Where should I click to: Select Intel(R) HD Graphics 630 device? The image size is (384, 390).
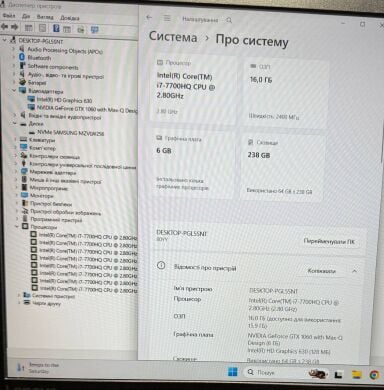click(x=64, y=100)
